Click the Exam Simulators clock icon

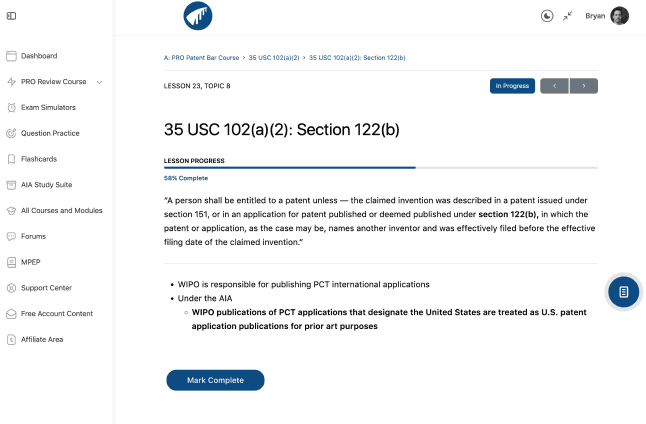pyautogui.click(x=11, y=107)
